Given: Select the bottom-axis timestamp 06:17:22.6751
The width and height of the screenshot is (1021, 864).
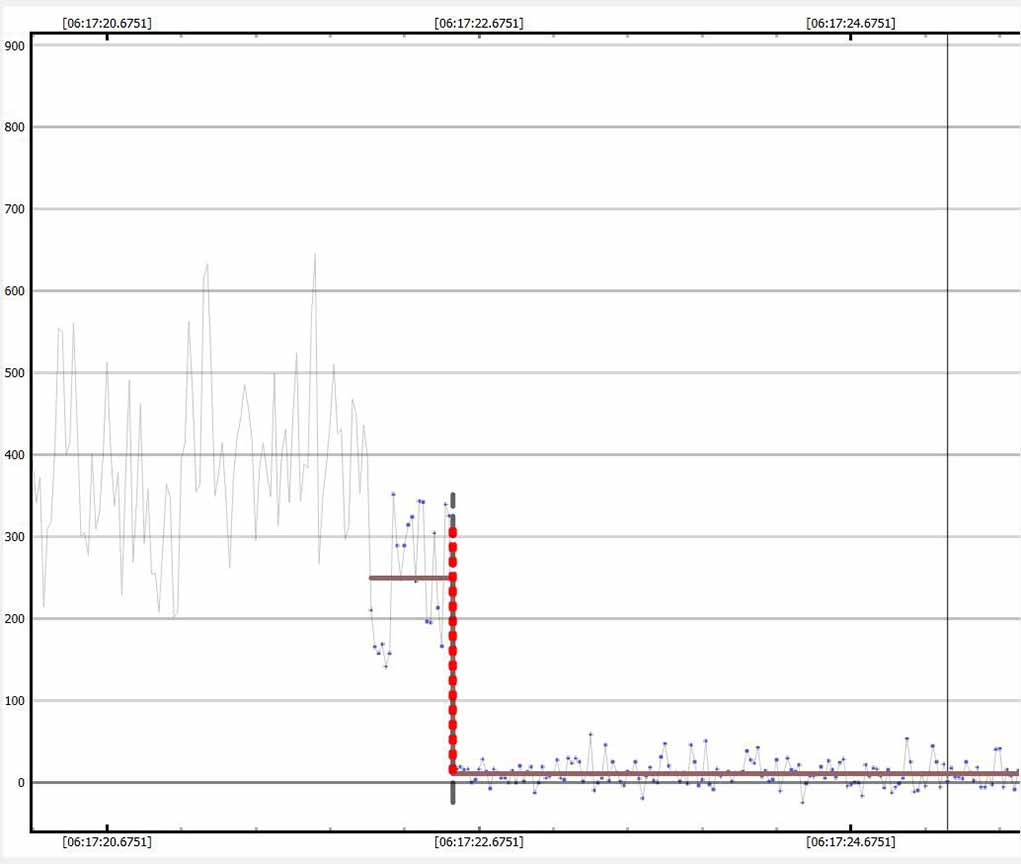Looking at the screenshot, I should point(478,842).
